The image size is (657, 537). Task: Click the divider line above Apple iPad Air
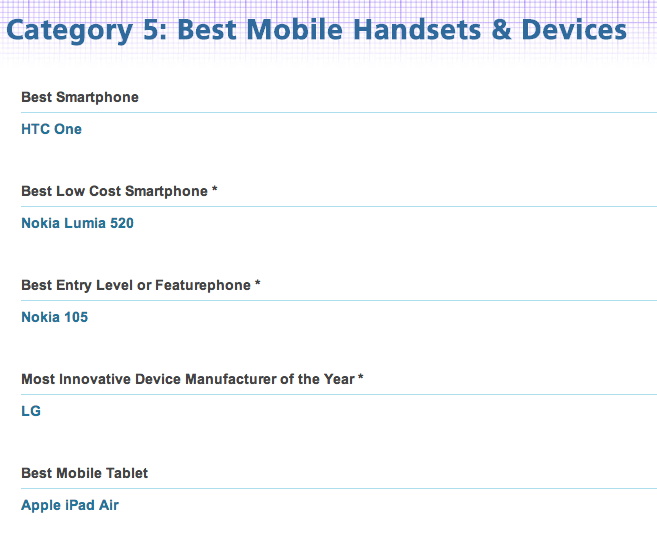[x=339, y=488]
